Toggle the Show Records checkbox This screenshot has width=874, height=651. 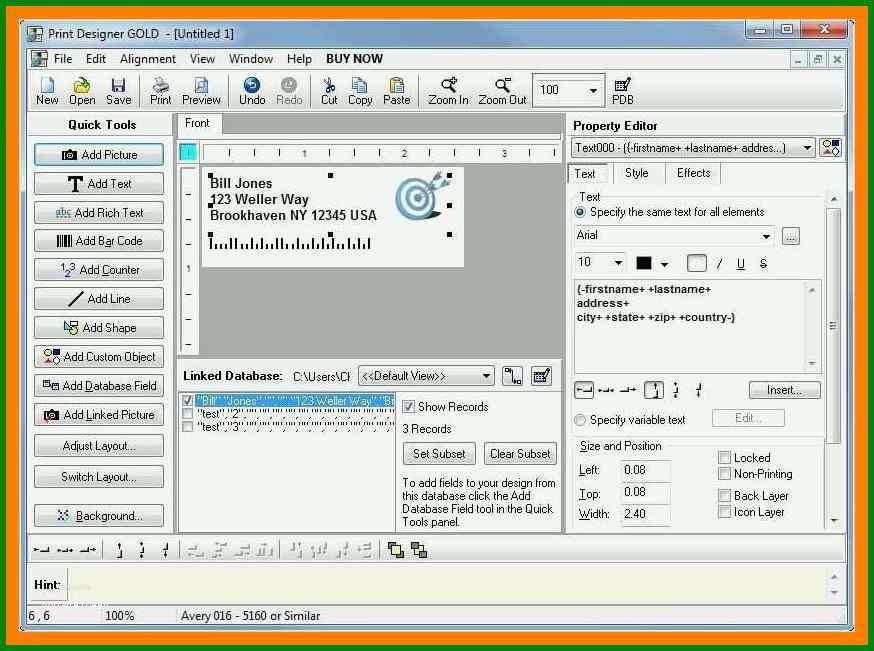click(409, 407)
